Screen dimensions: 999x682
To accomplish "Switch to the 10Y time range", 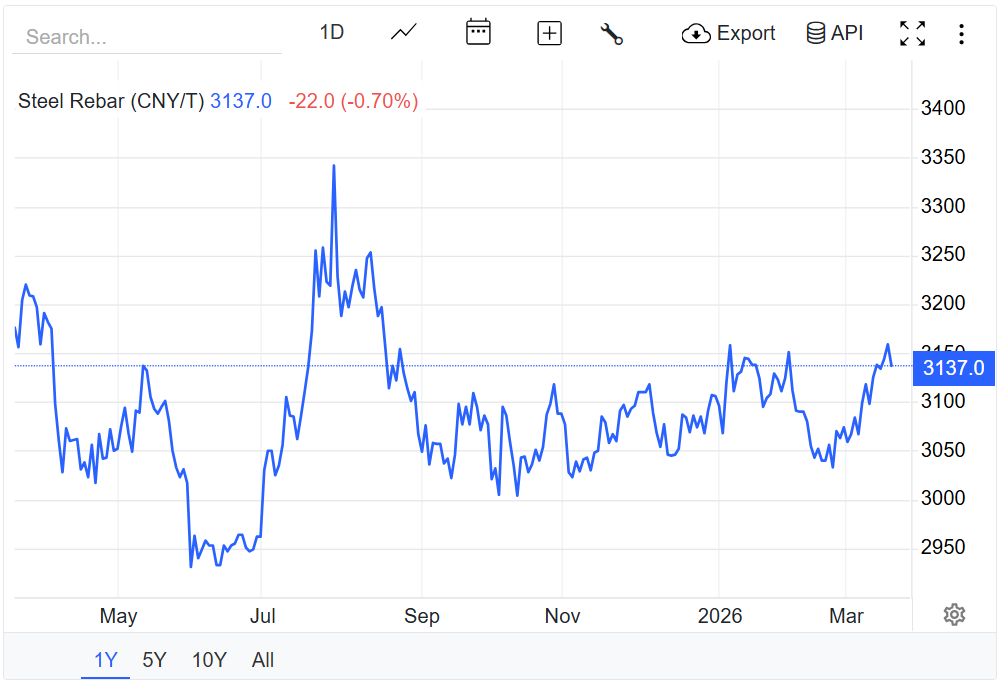I will pos(209,660).
